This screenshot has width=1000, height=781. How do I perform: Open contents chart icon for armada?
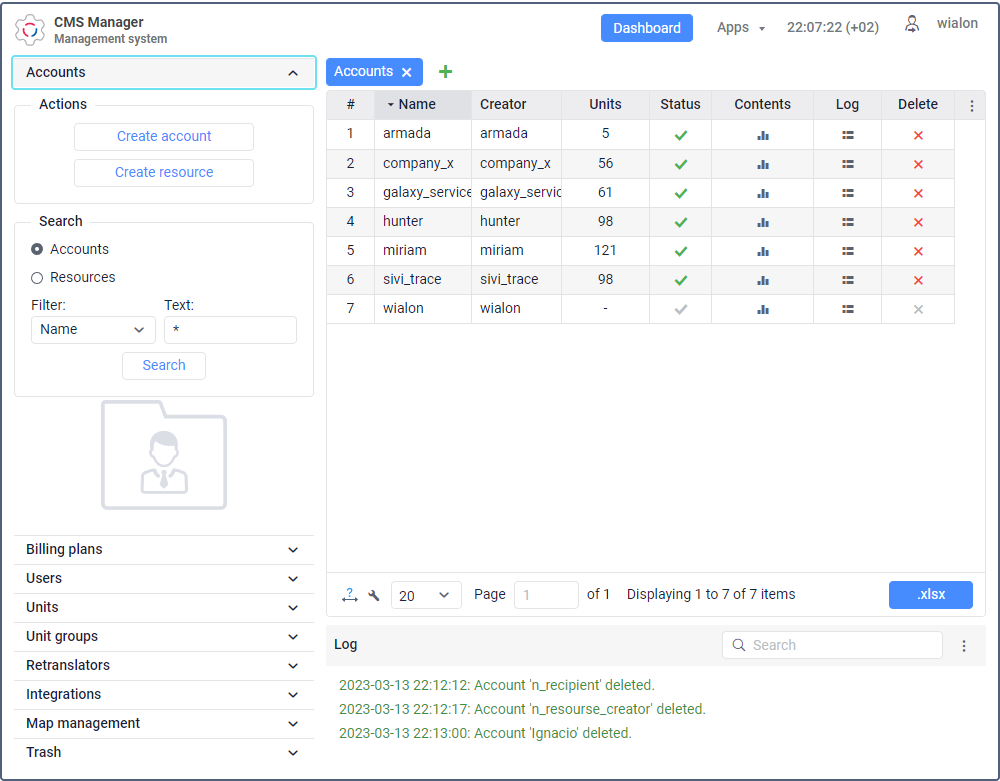(763, 135)
